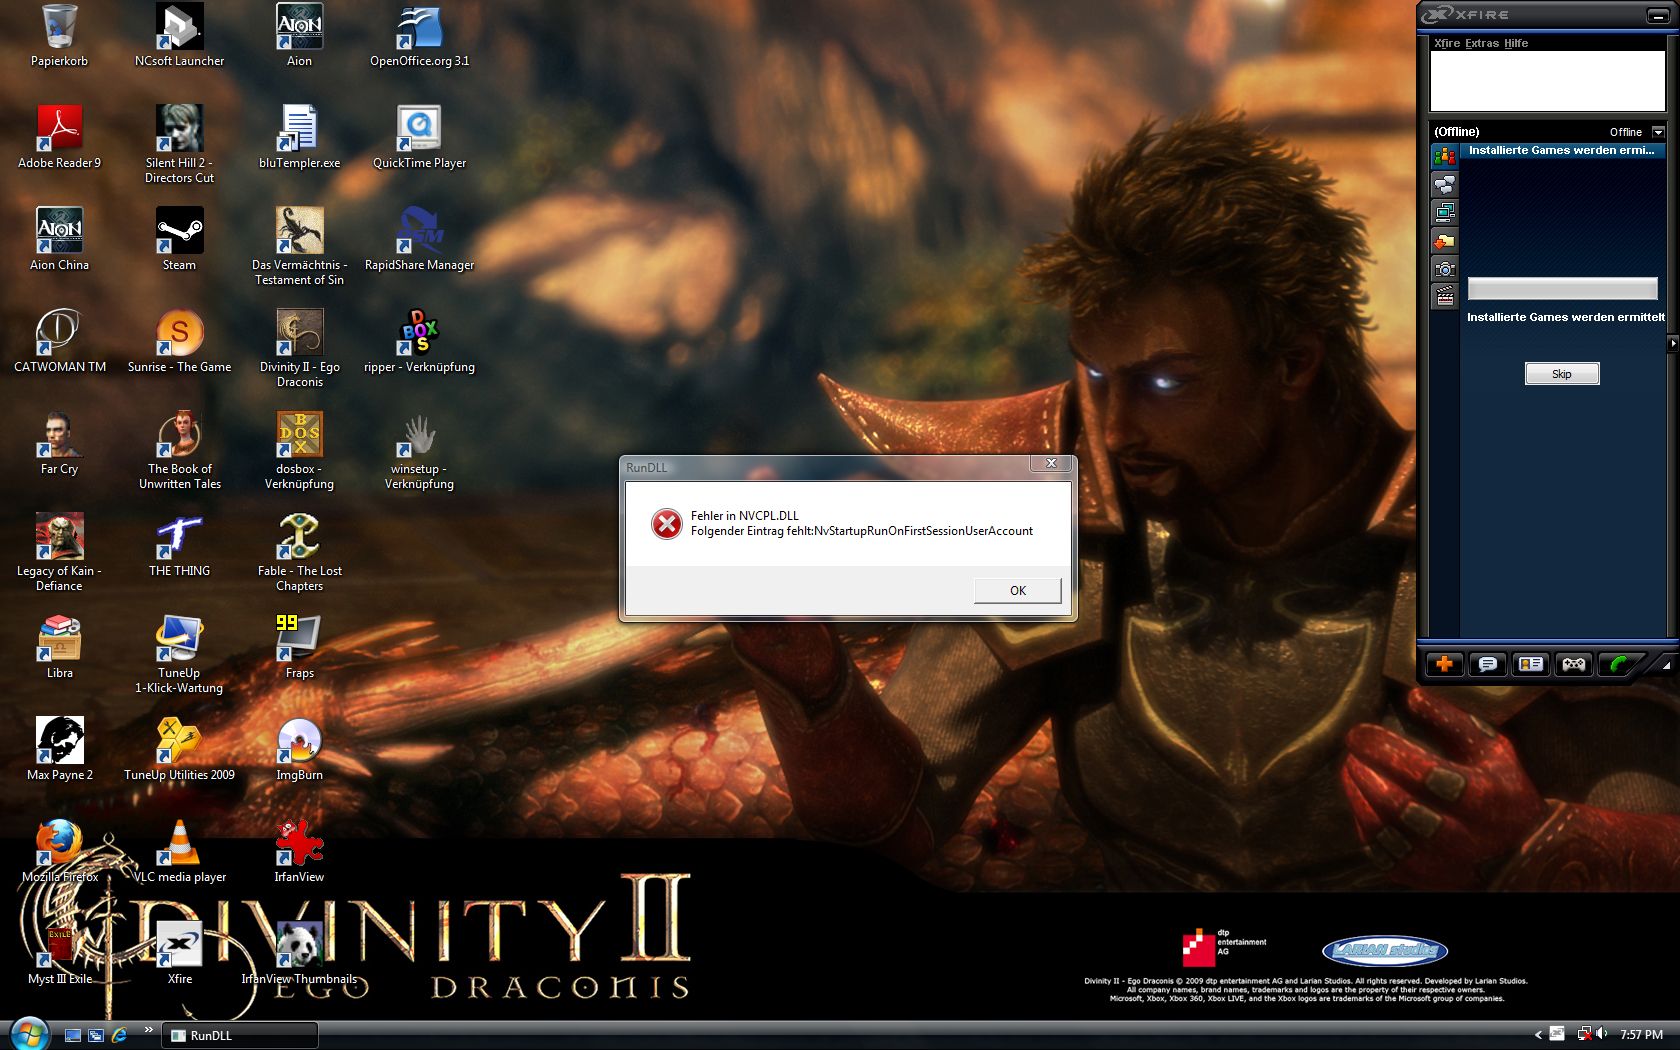Select the Max Payne 2 icon
Viewport: 1680px width, 1050px height.
coord(59,750)
